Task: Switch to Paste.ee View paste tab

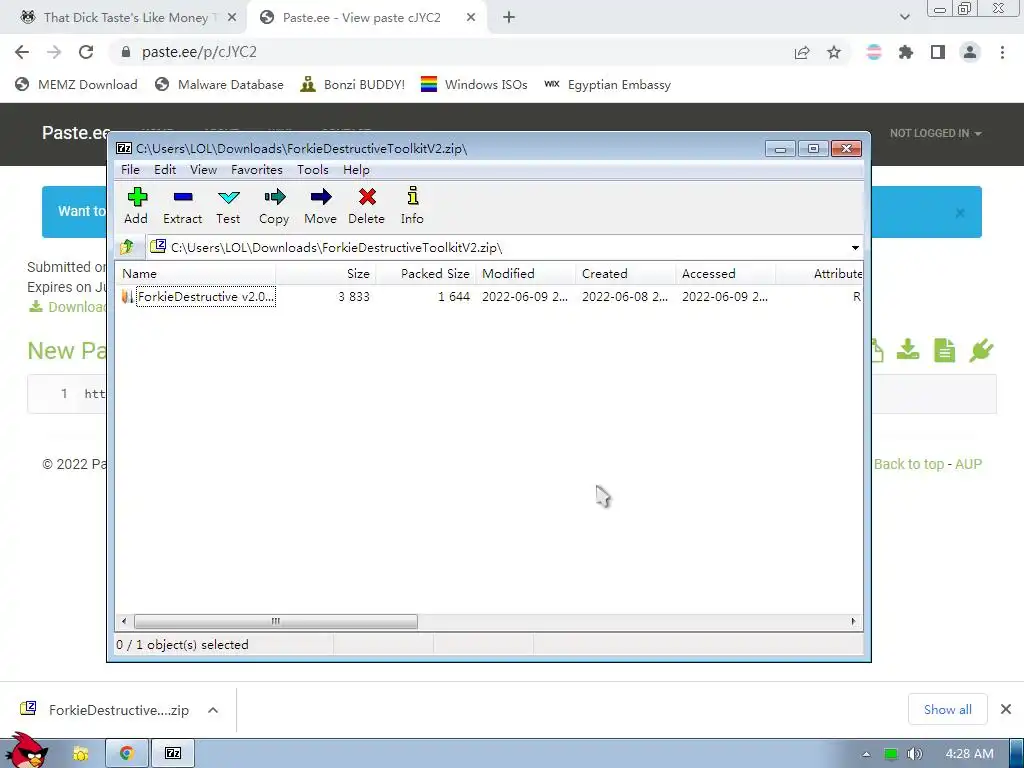Action: click(x=361, y=18)
